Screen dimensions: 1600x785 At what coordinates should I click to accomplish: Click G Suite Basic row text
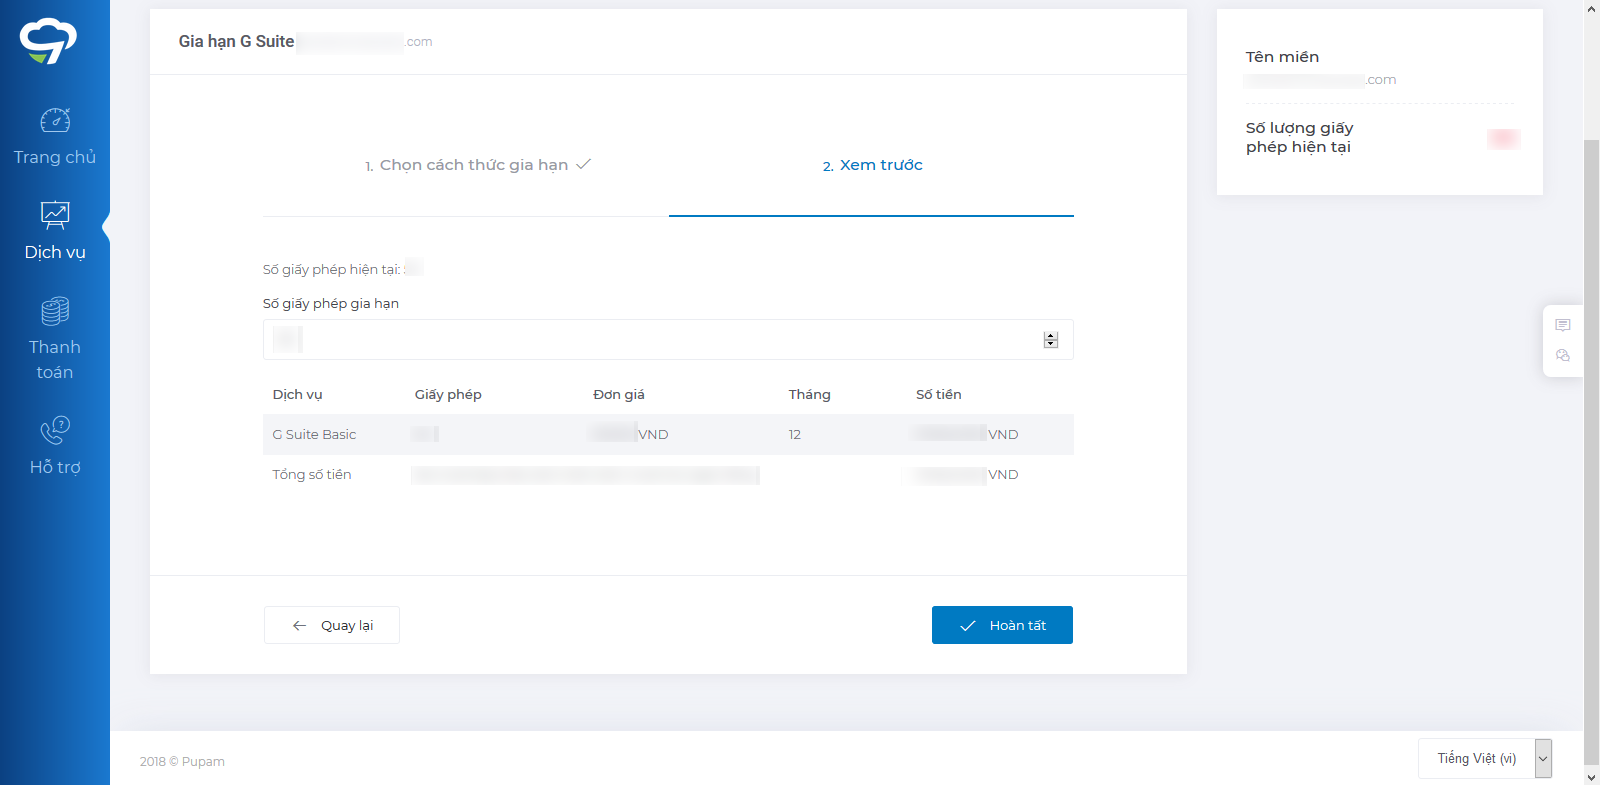(314, 434)
